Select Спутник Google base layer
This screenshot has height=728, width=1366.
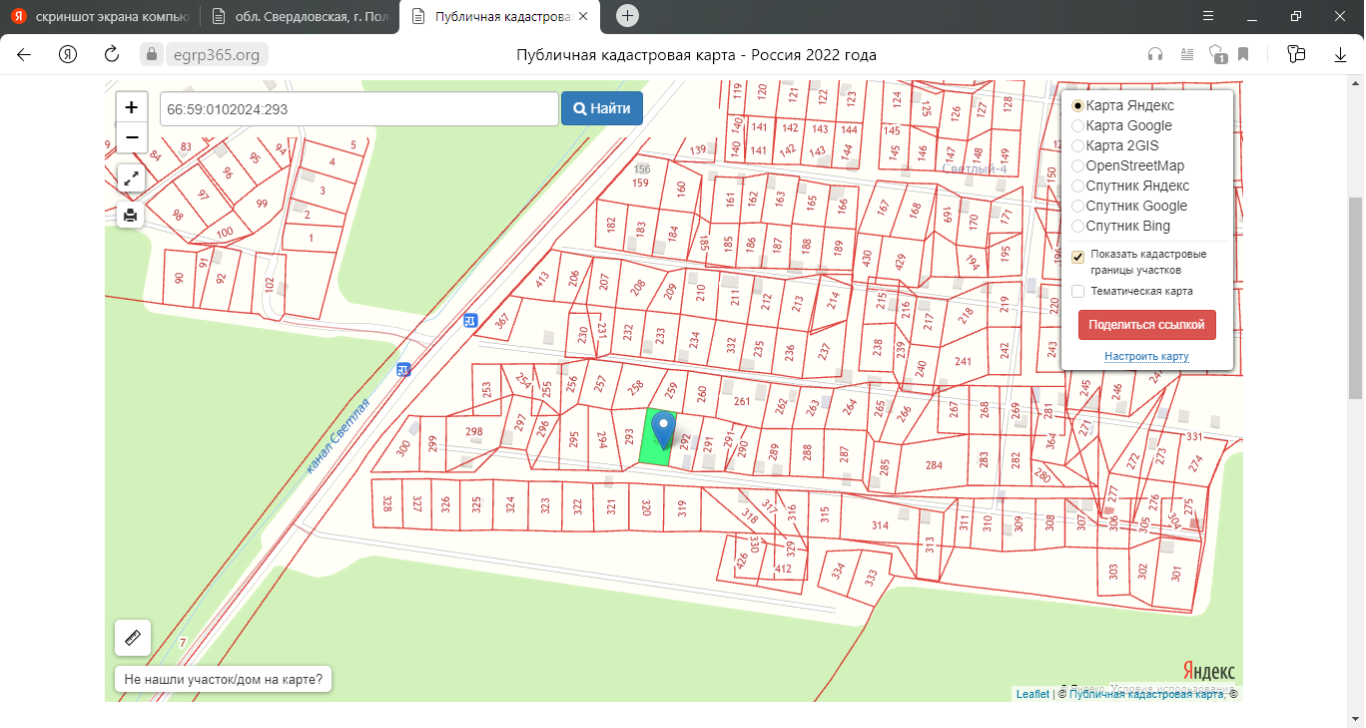click(1077, 206)
